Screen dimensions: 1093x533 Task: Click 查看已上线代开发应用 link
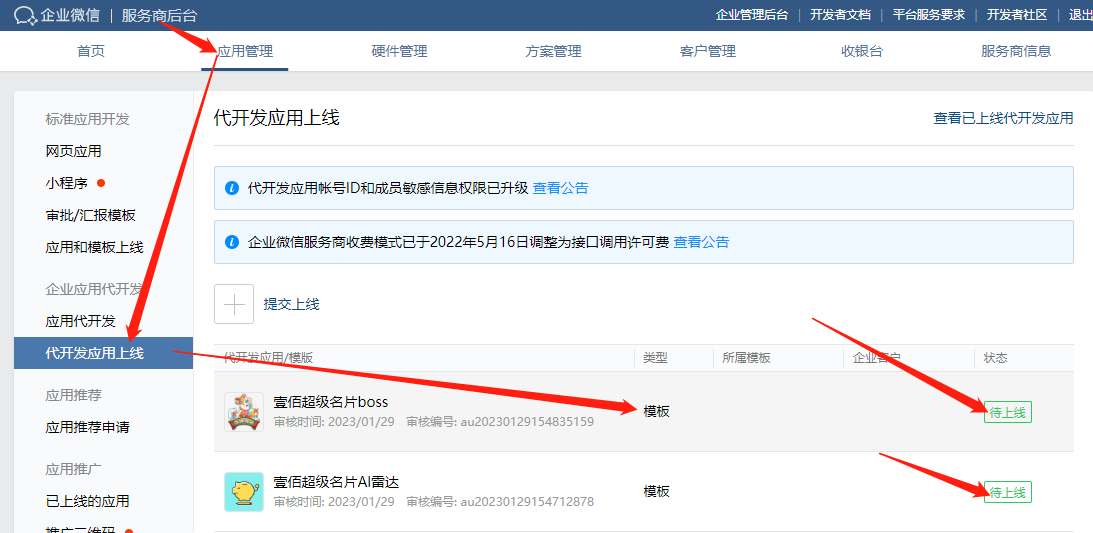[1003, 118]
